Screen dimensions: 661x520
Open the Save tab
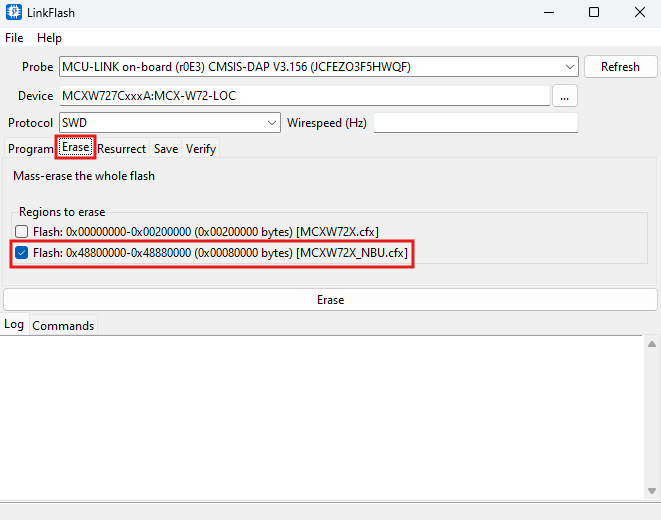[x=166, y=149]
